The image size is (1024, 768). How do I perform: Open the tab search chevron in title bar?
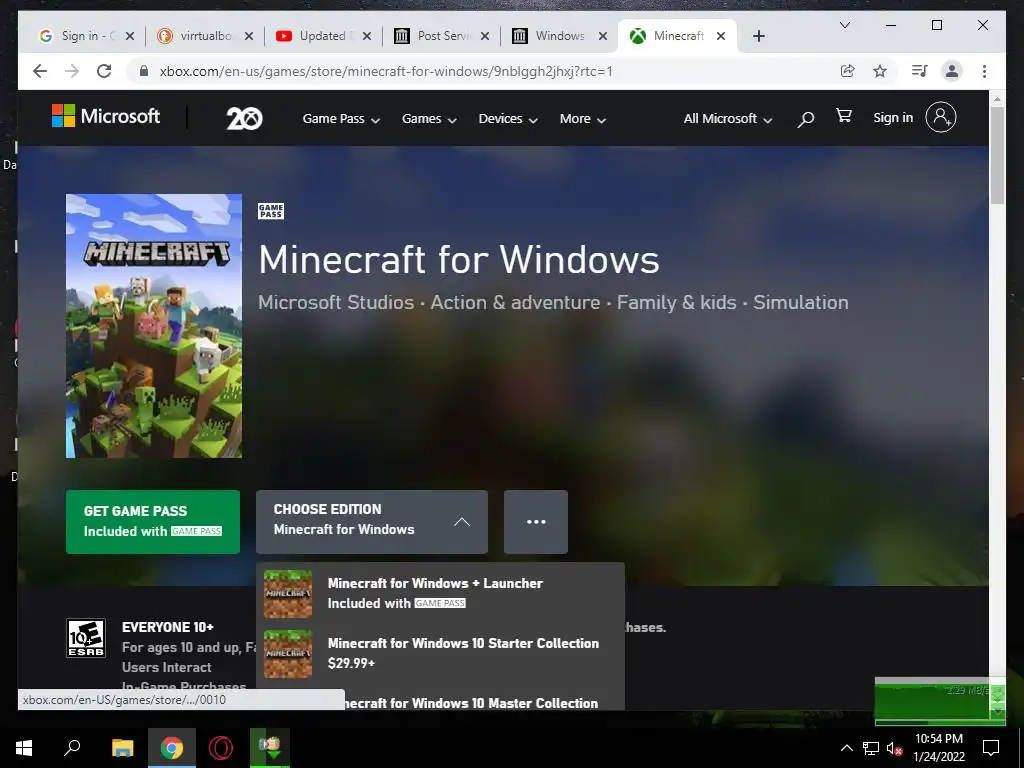844,25
